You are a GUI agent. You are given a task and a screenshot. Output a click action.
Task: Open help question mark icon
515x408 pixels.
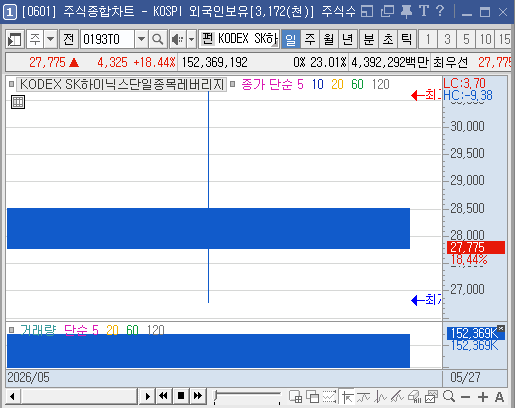440,11
